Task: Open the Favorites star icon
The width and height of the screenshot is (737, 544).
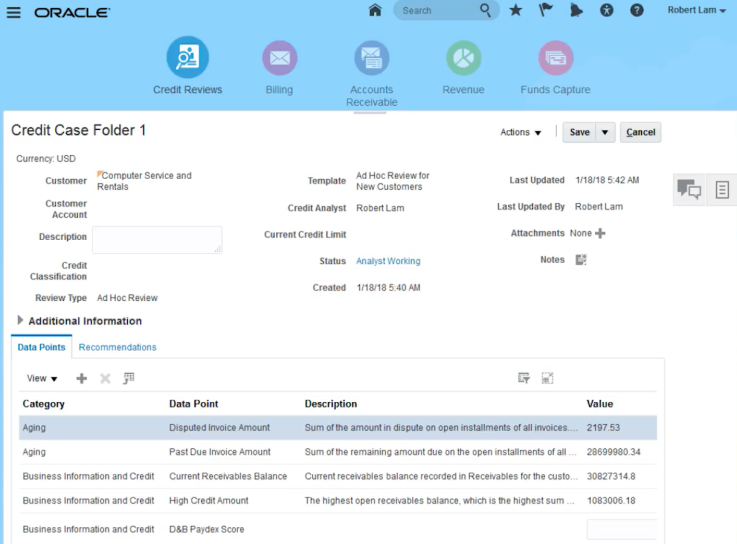Action: [x=515, y=11]
